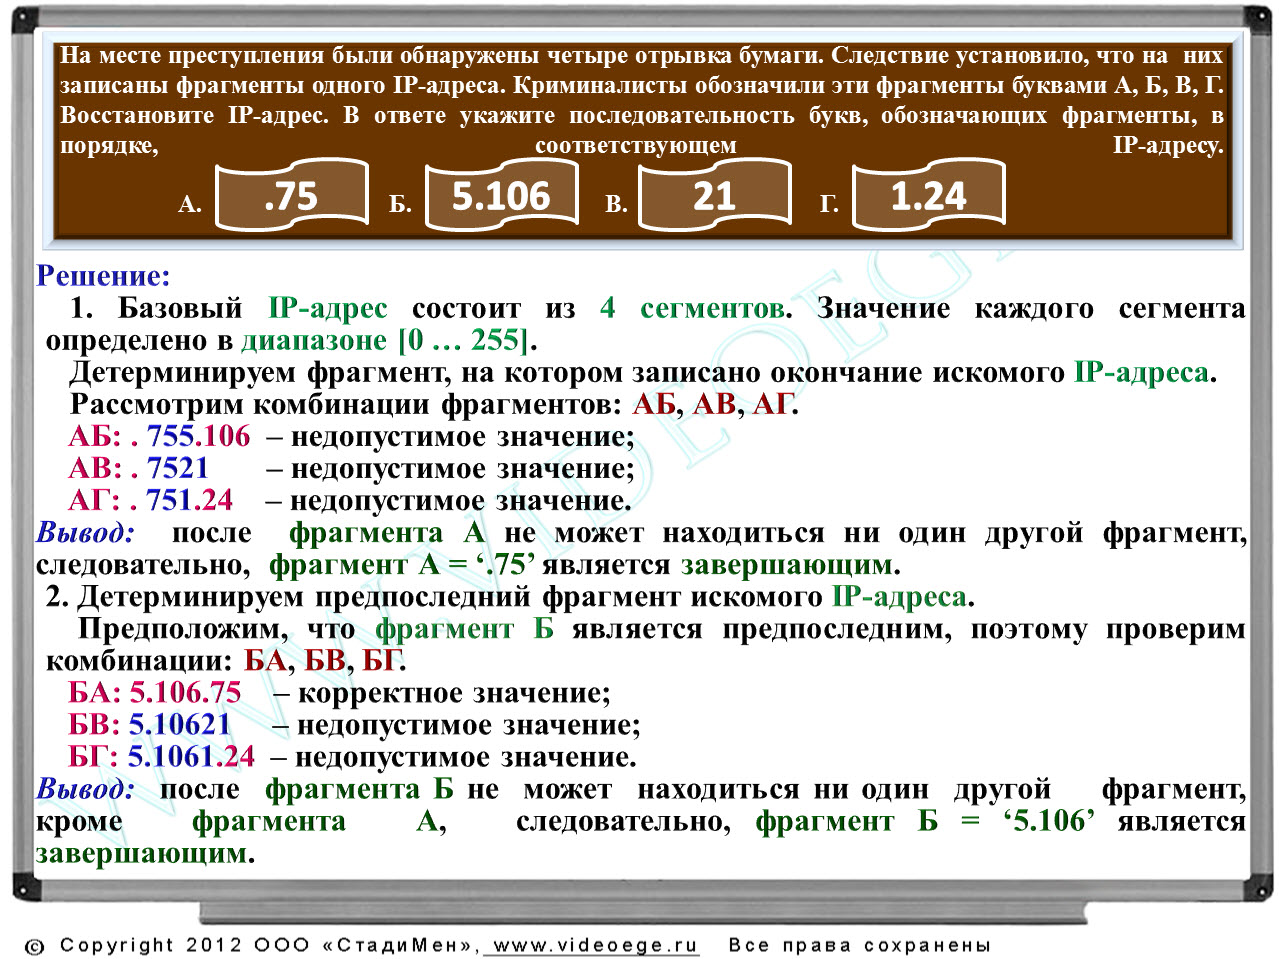The height and width of the screenshot is (959, 1279).
Task: Click the line 'АБ: . 755.106'
Action: click(x=159, y=436)
